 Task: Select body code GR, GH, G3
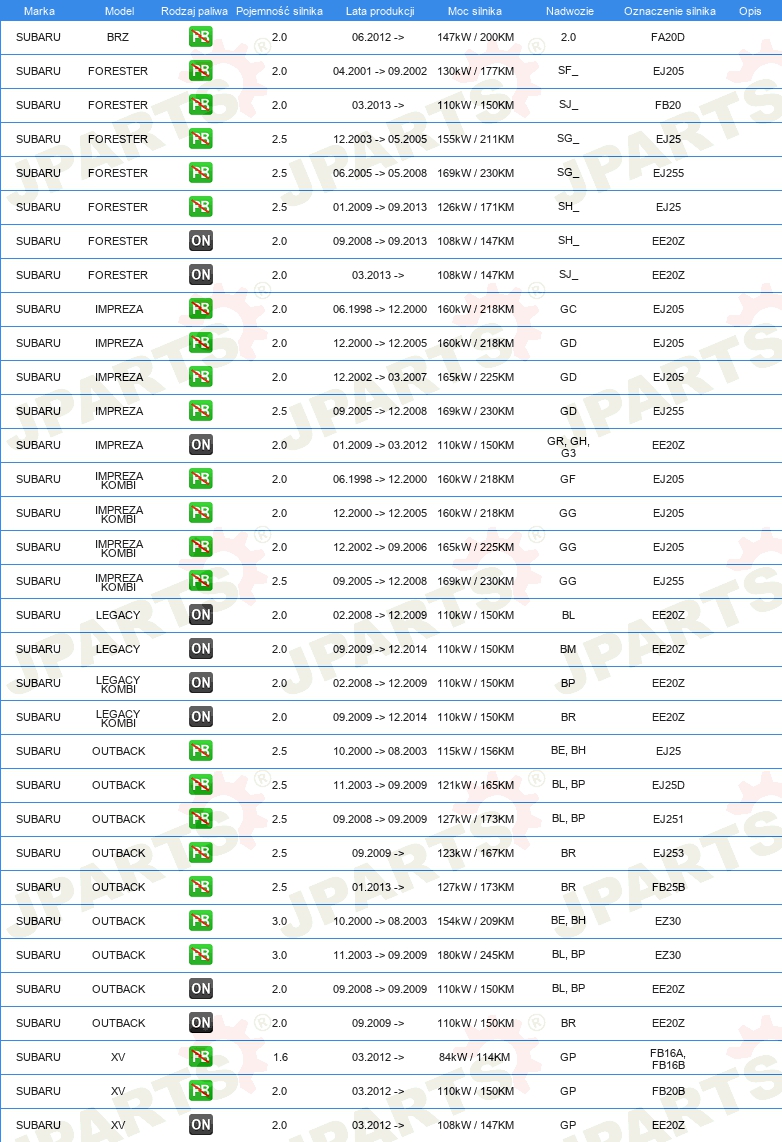569,446
